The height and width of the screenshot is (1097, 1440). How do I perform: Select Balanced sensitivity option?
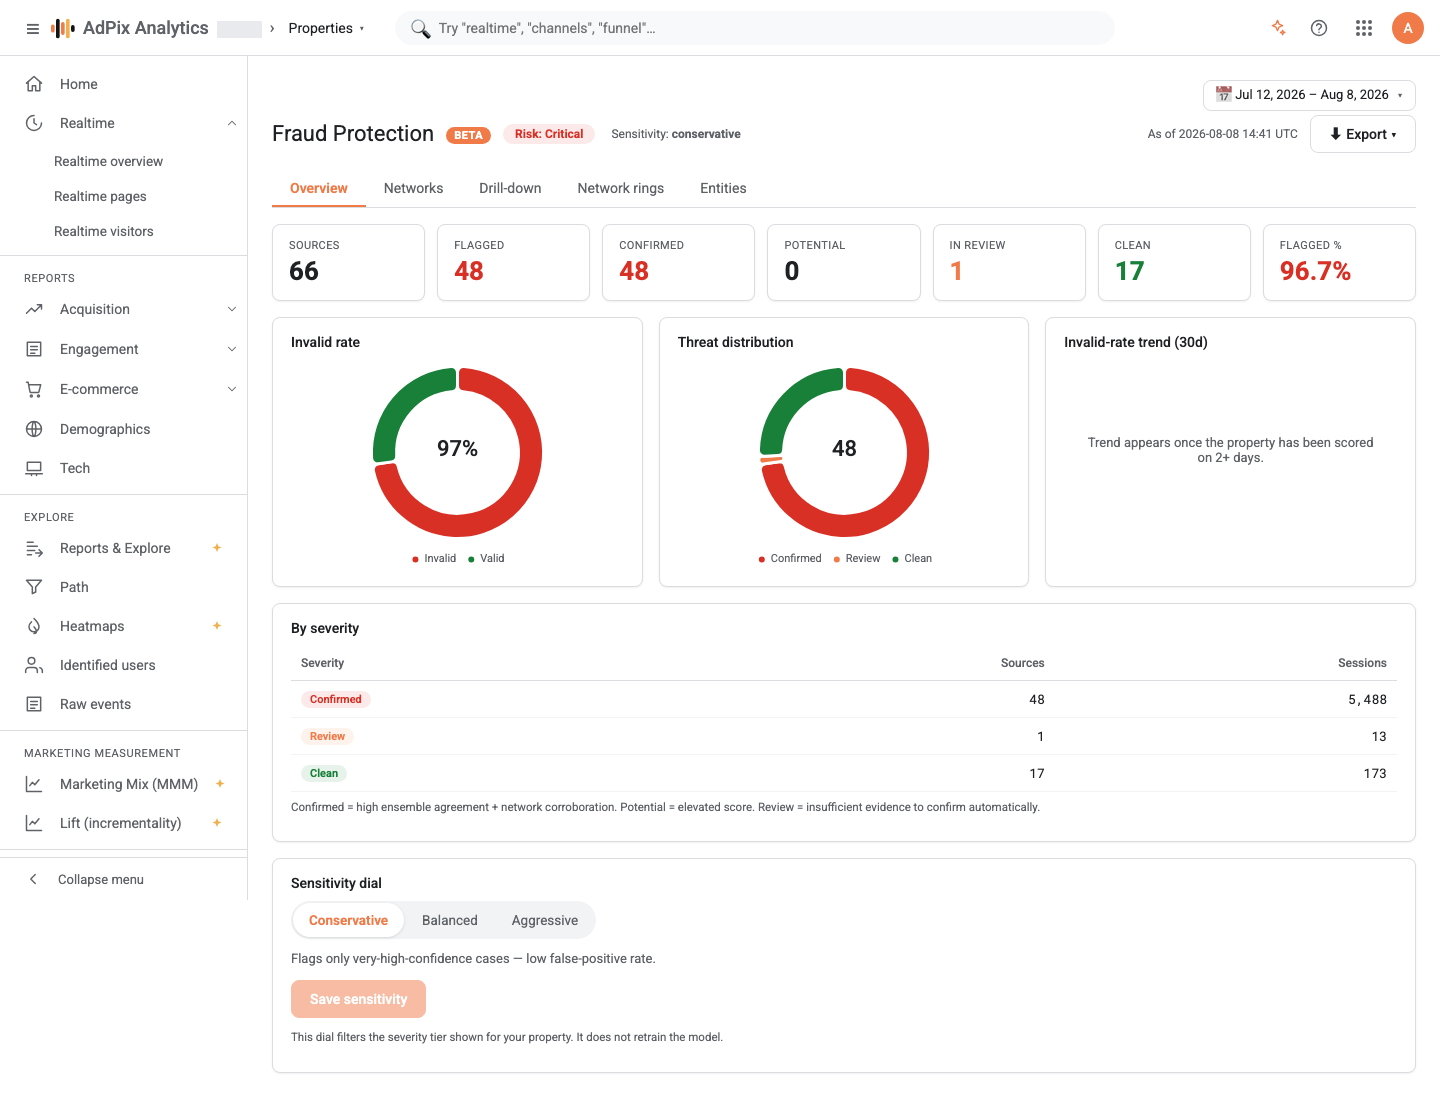pyautogui.click(x=450, y=920)
